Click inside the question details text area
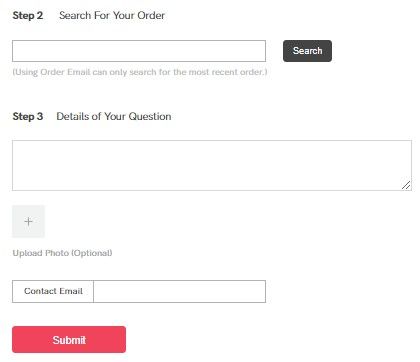This screenshot has width=420, height=362. [x=212, y=165]
